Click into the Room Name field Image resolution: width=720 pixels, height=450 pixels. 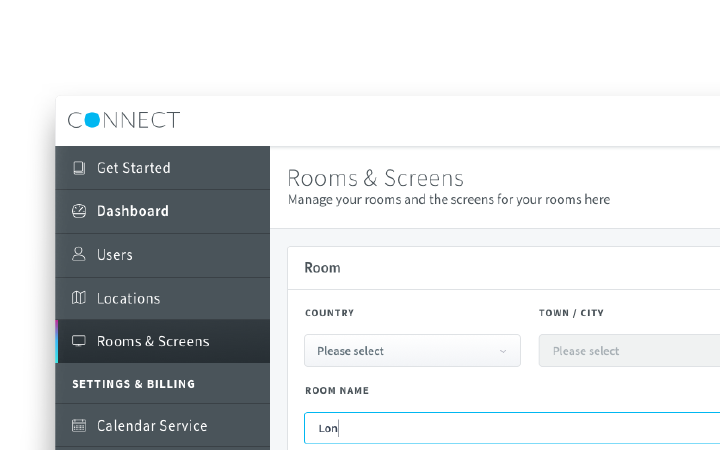coord(512,428)
